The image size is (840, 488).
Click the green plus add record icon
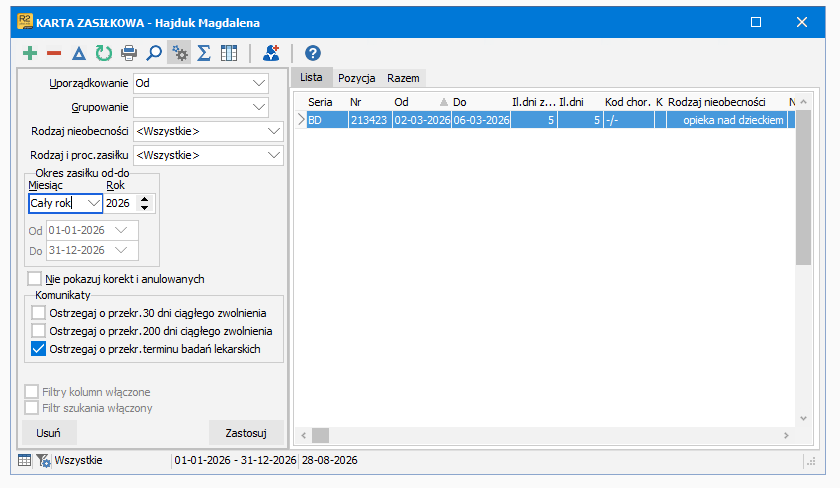(x=30, y=53)
